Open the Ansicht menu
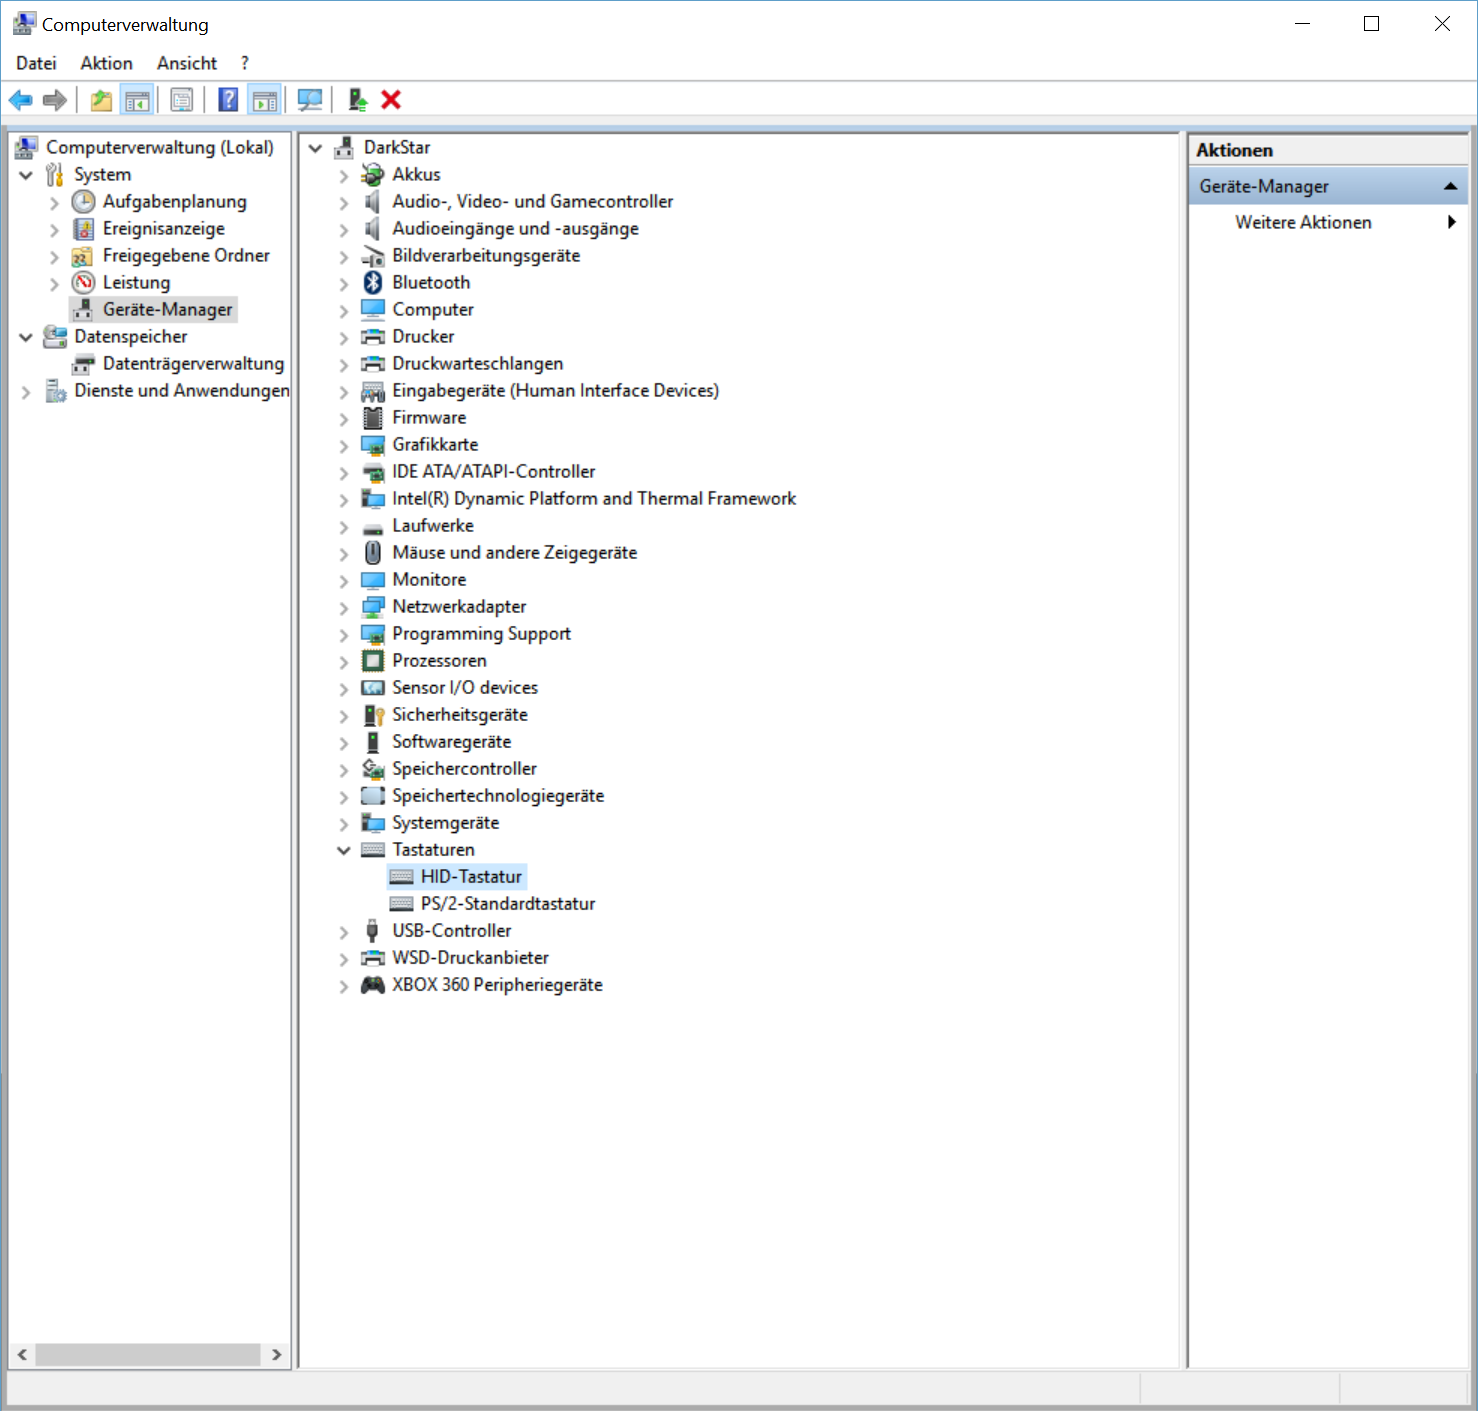Viewport: 1478px width, 1411px height. coord(186,63)
